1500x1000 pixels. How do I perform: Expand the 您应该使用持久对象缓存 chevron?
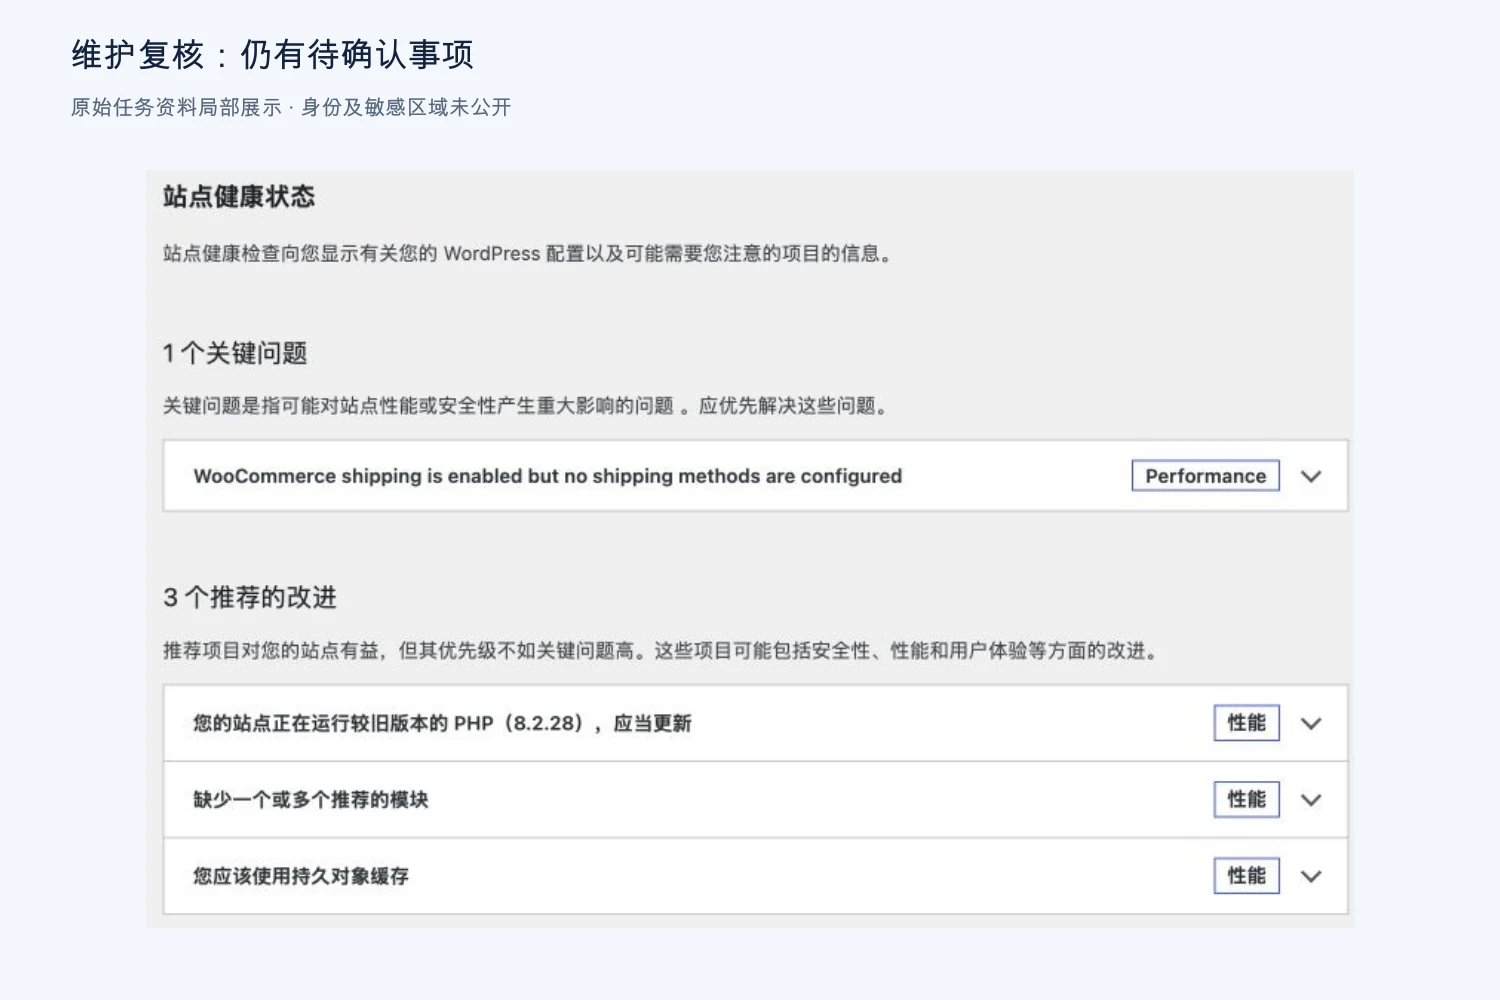(x=1311, y=877)
